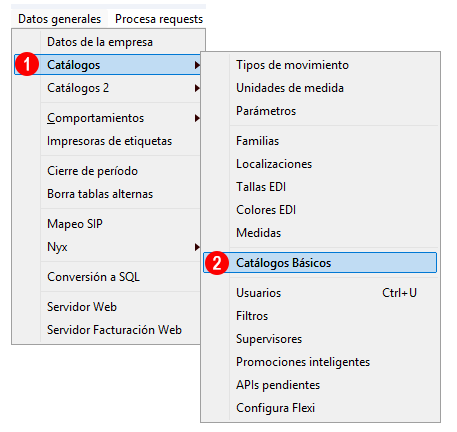Open Usuarios with Ctrl+U shortcut entry
This screenshot has width=457, height=432.
(320, 293)
